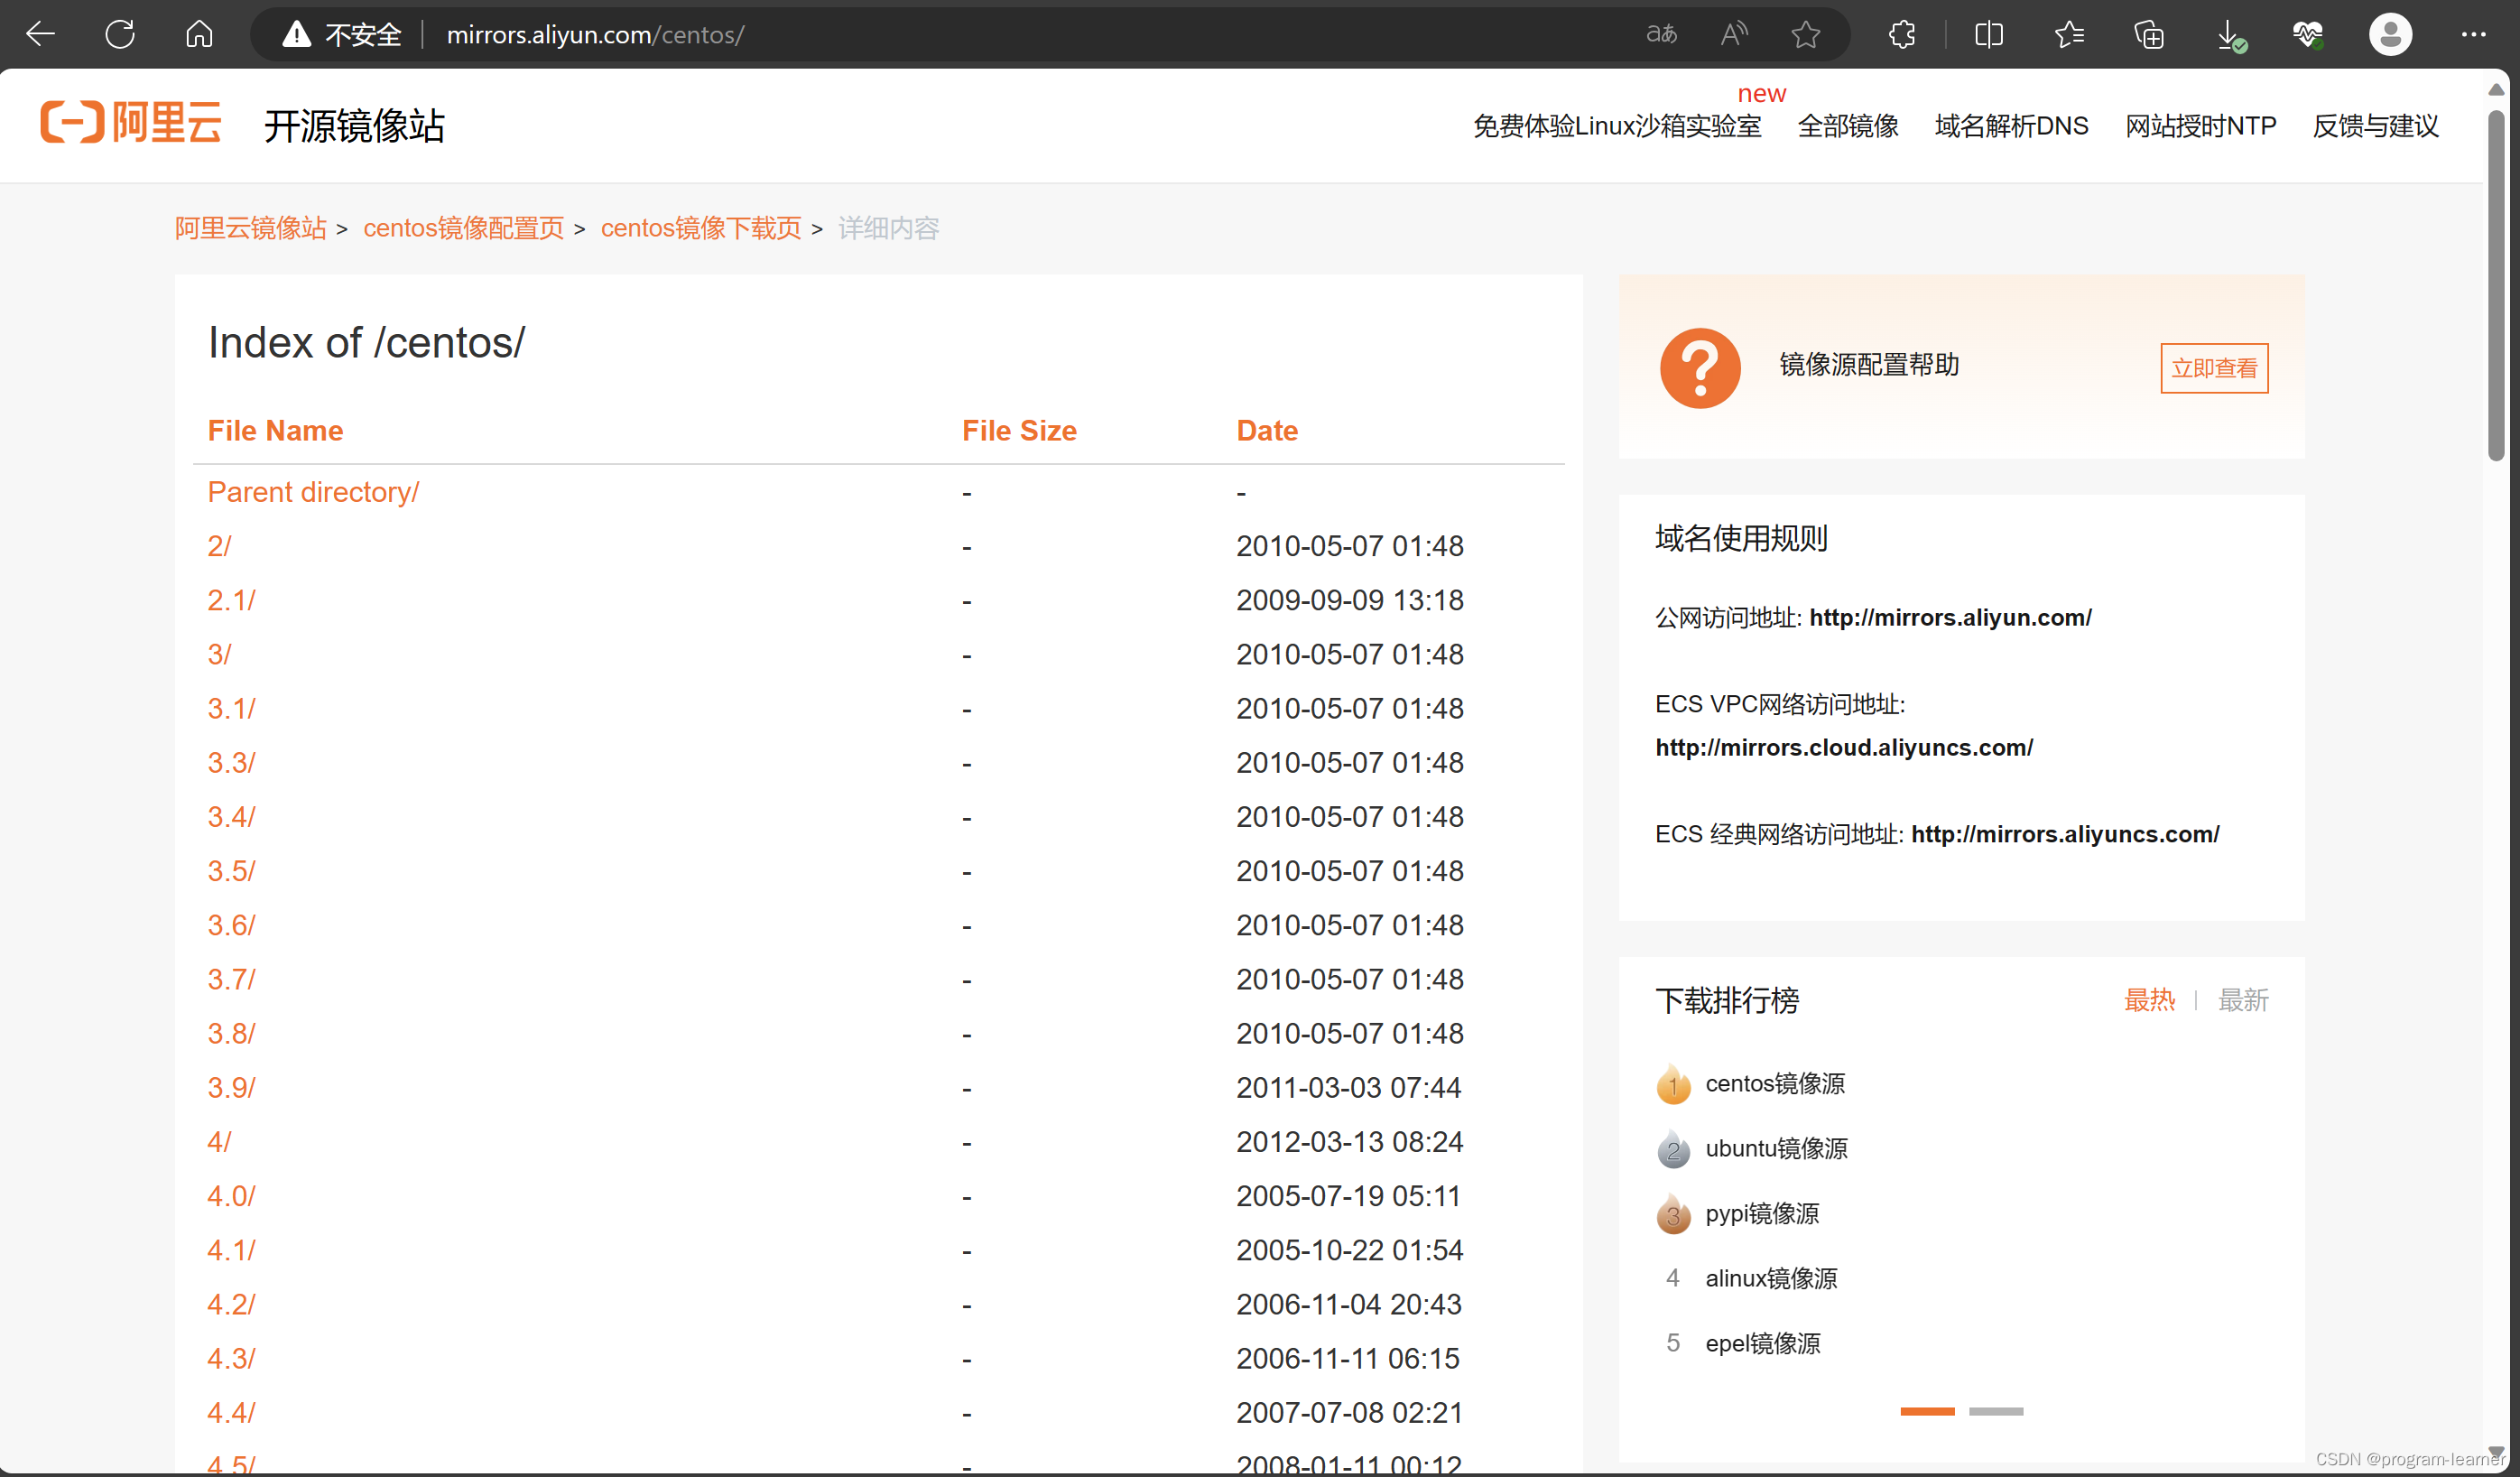Click the orange first carousel indicator bar

(1927, 1411)
